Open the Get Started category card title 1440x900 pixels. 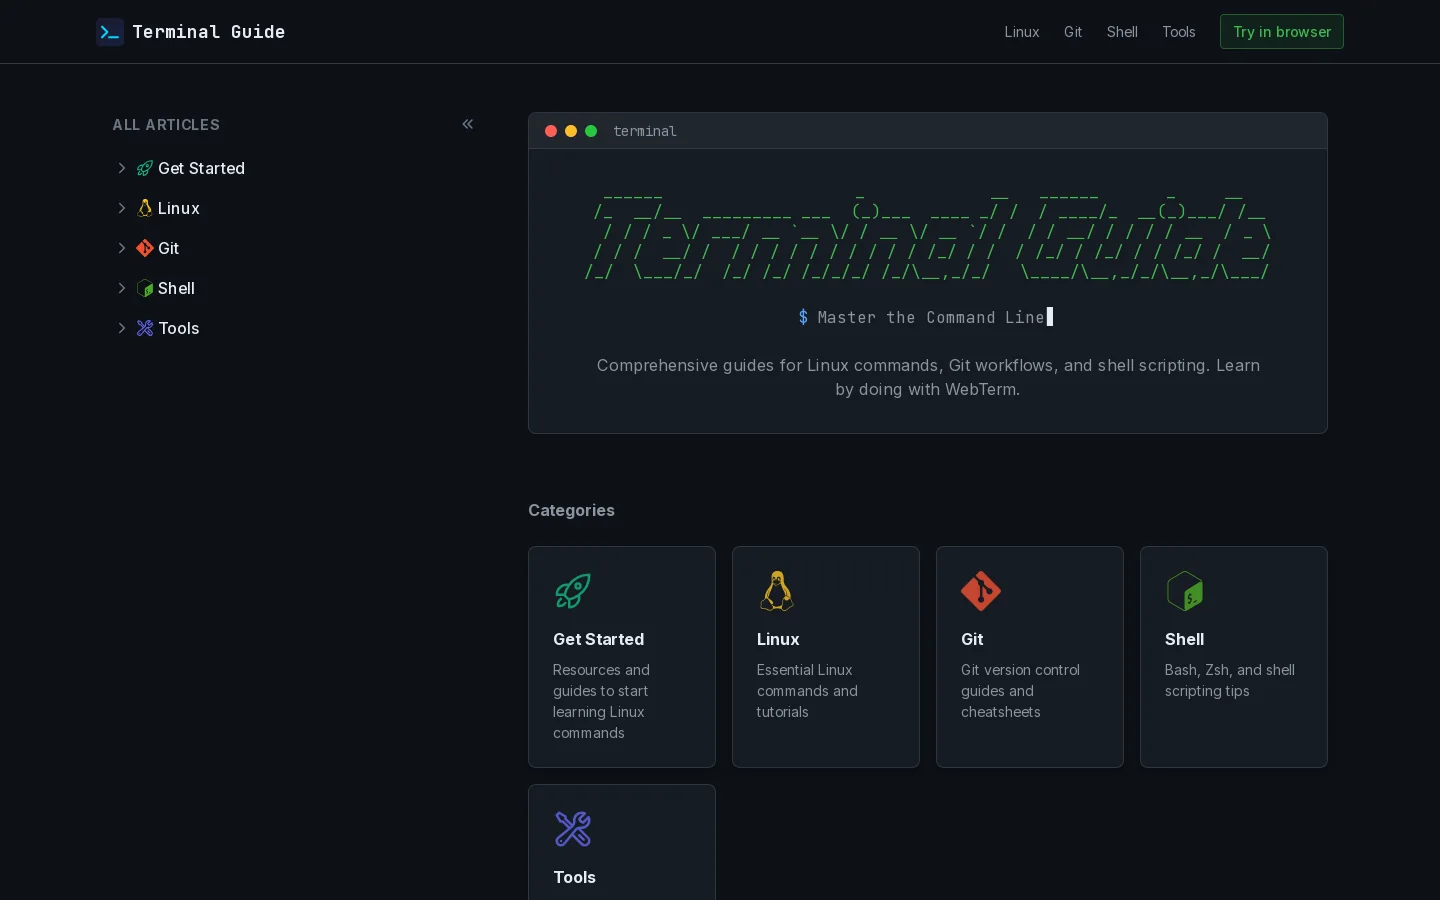click(x=599, y=639)
